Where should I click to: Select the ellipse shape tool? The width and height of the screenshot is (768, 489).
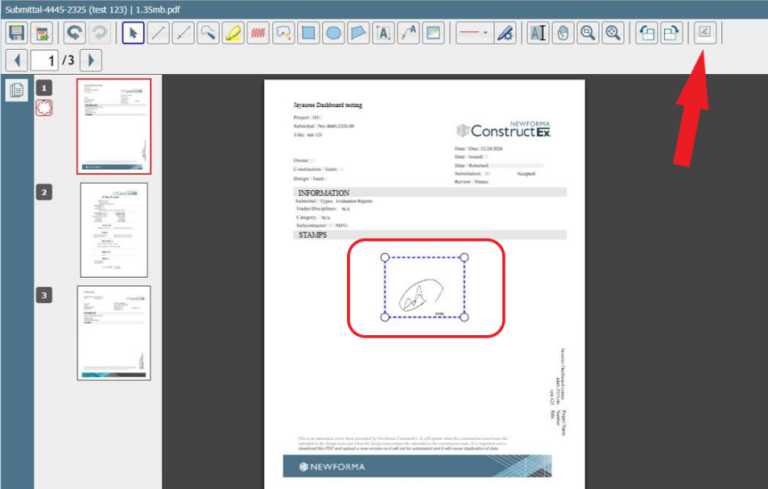[333, 33]
